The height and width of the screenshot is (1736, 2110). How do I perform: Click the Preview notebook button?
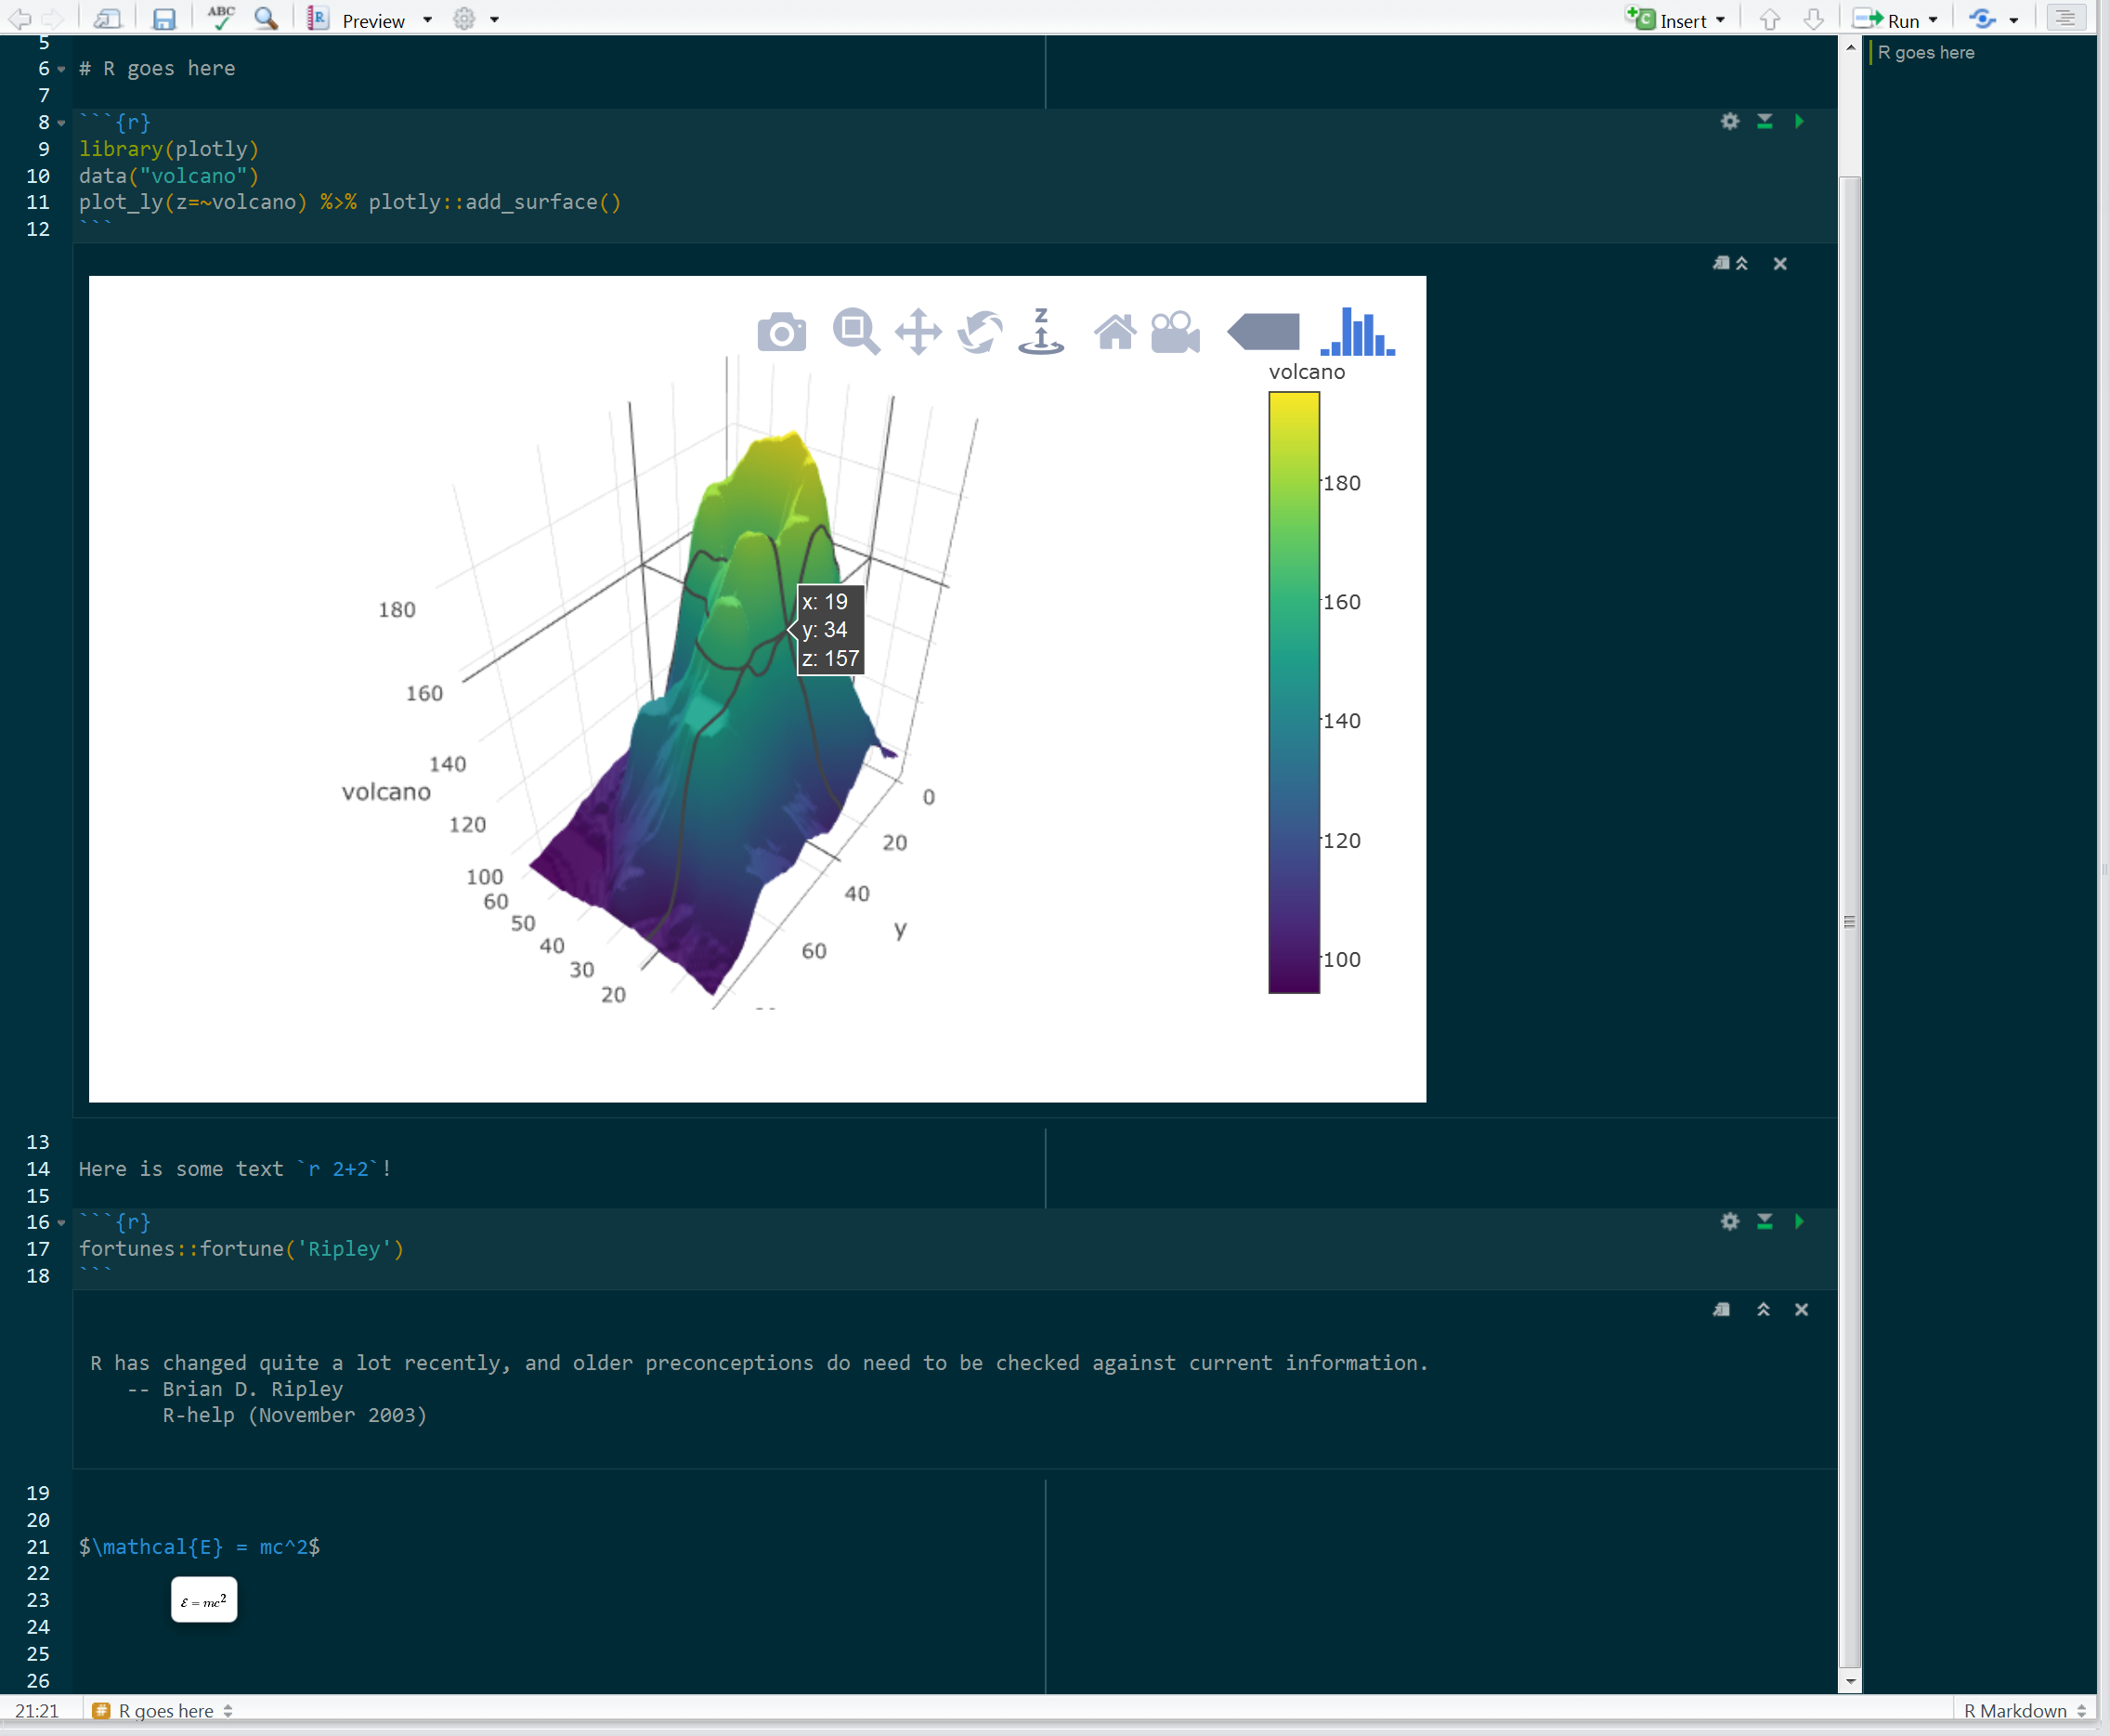pyautogui.click(x=358, y=20)
